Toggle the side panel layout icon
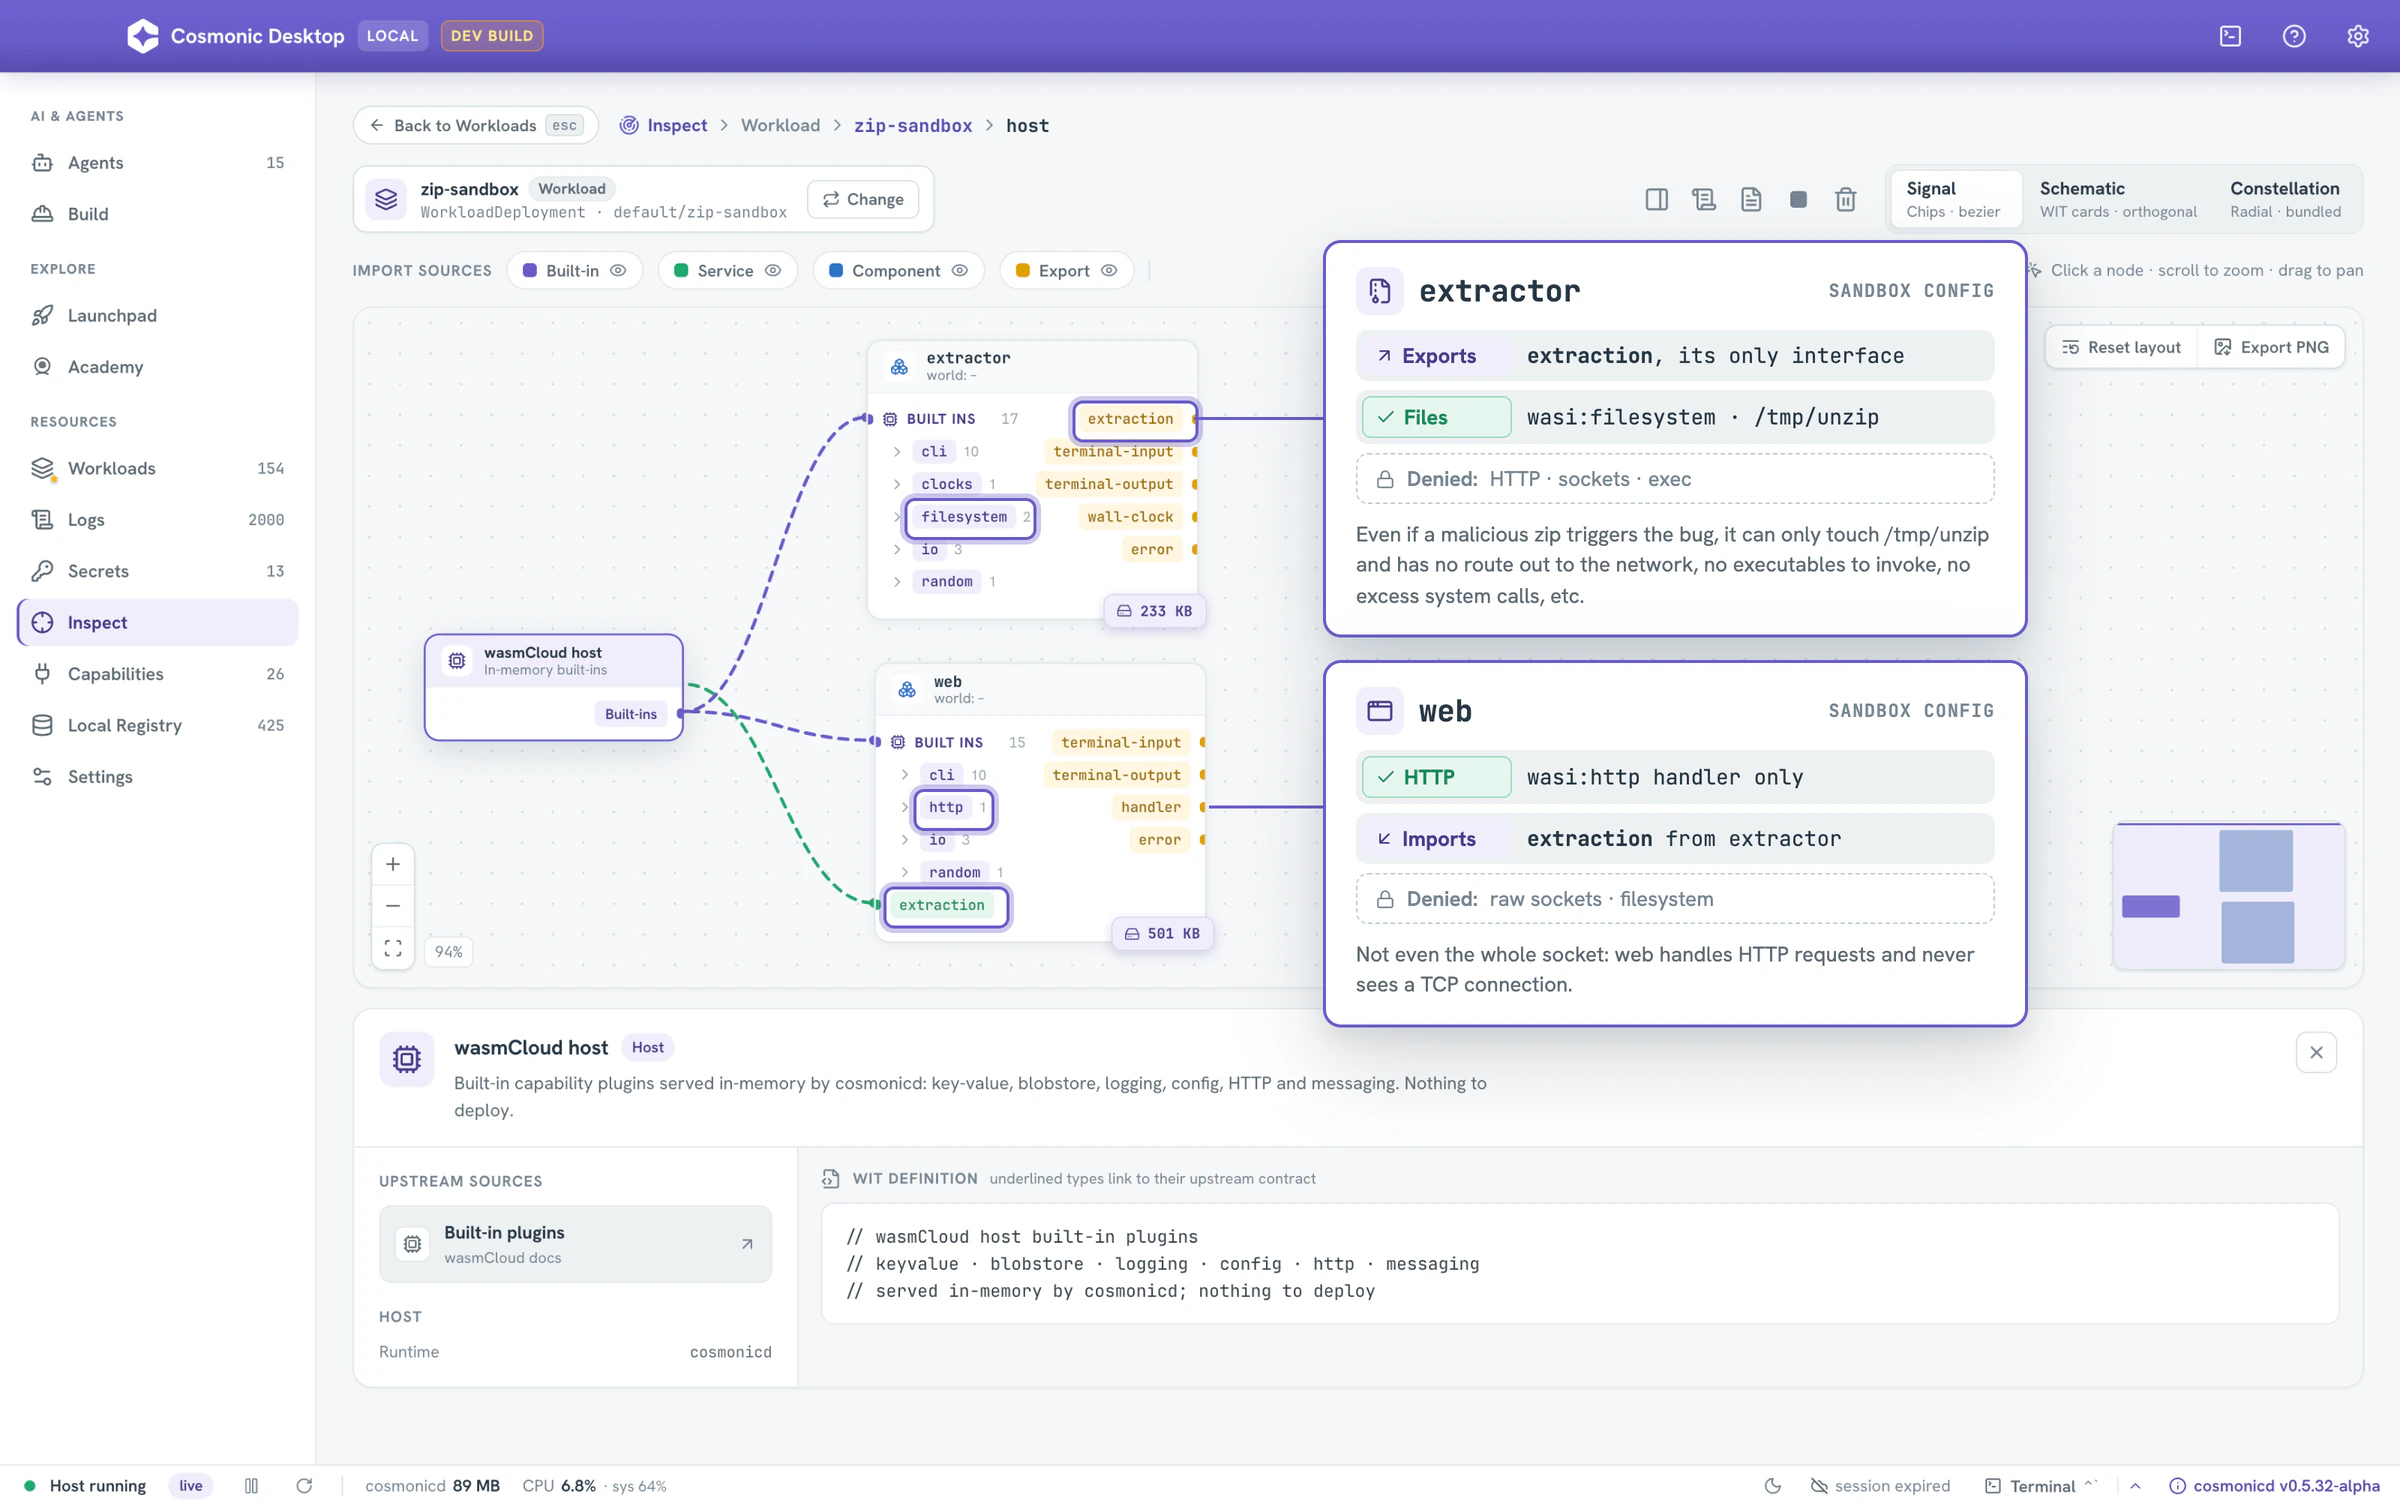 tap(1656, 199)
